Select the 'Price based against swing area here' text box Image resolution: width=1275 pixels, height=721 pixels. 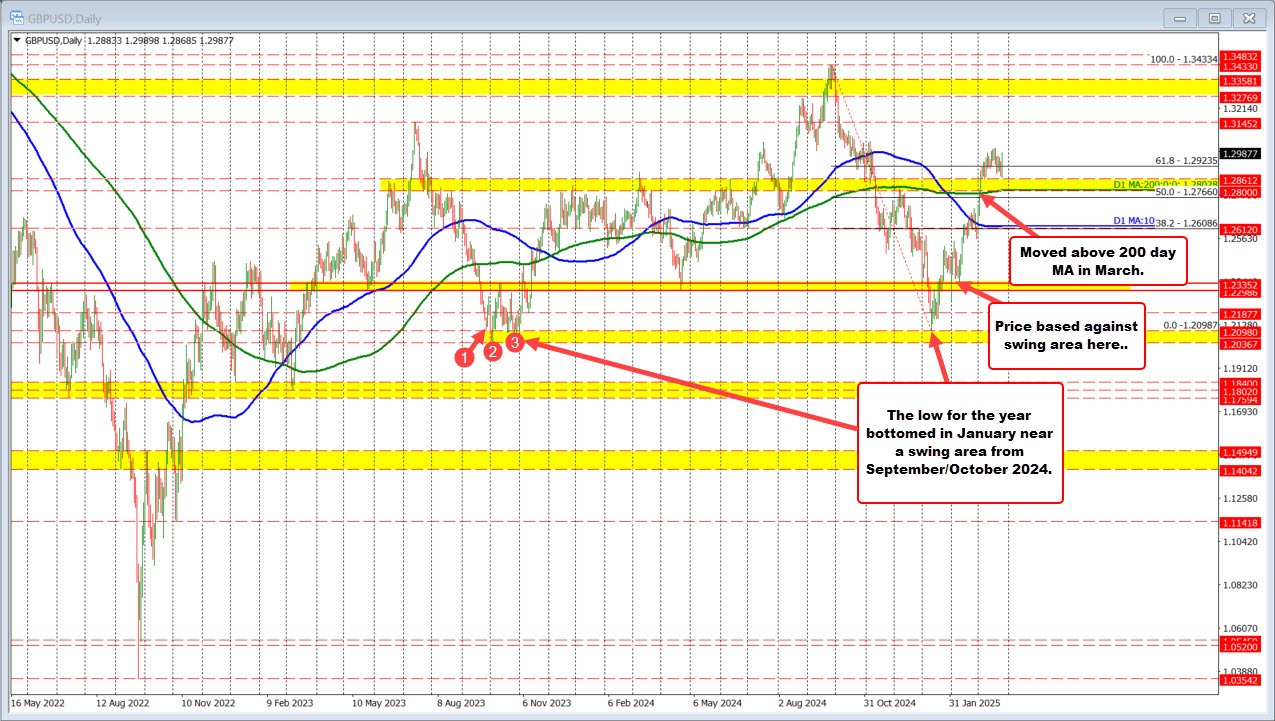1066,335
